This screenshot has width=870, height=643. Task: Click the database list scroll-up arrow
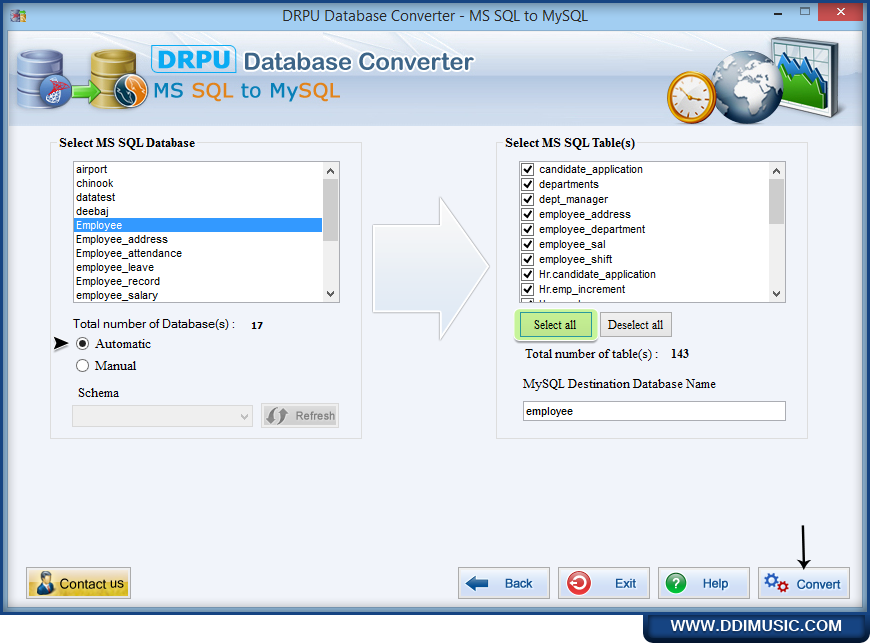(331, 171)
